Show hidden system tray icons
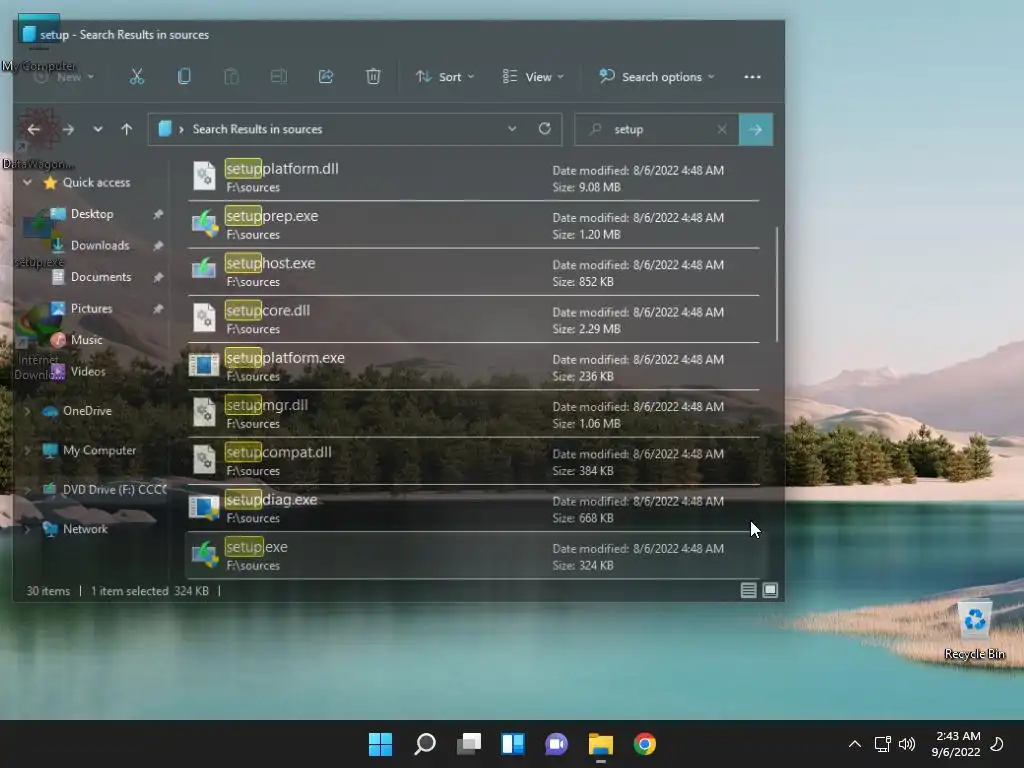This screenshot has height=768, width=1024. (855, 744)
